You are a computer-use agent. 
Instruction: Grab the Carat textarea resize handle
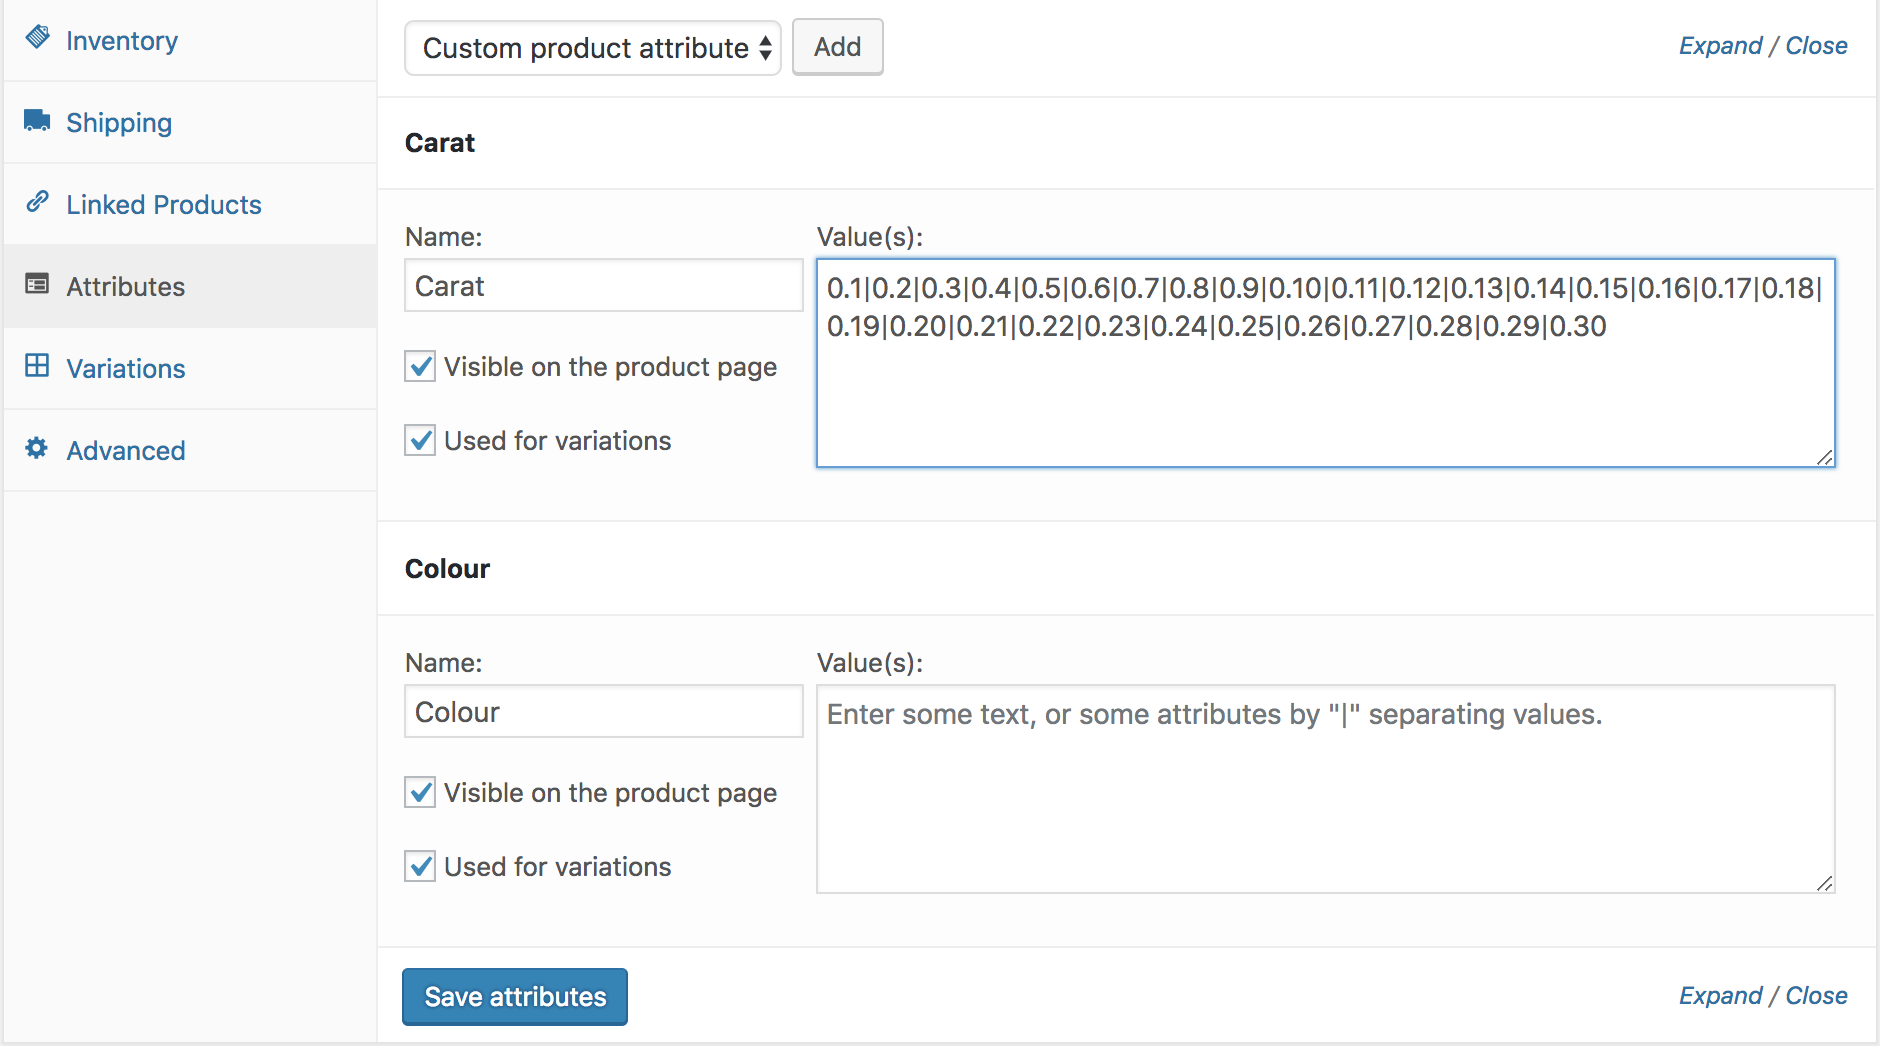(1825, 457)
